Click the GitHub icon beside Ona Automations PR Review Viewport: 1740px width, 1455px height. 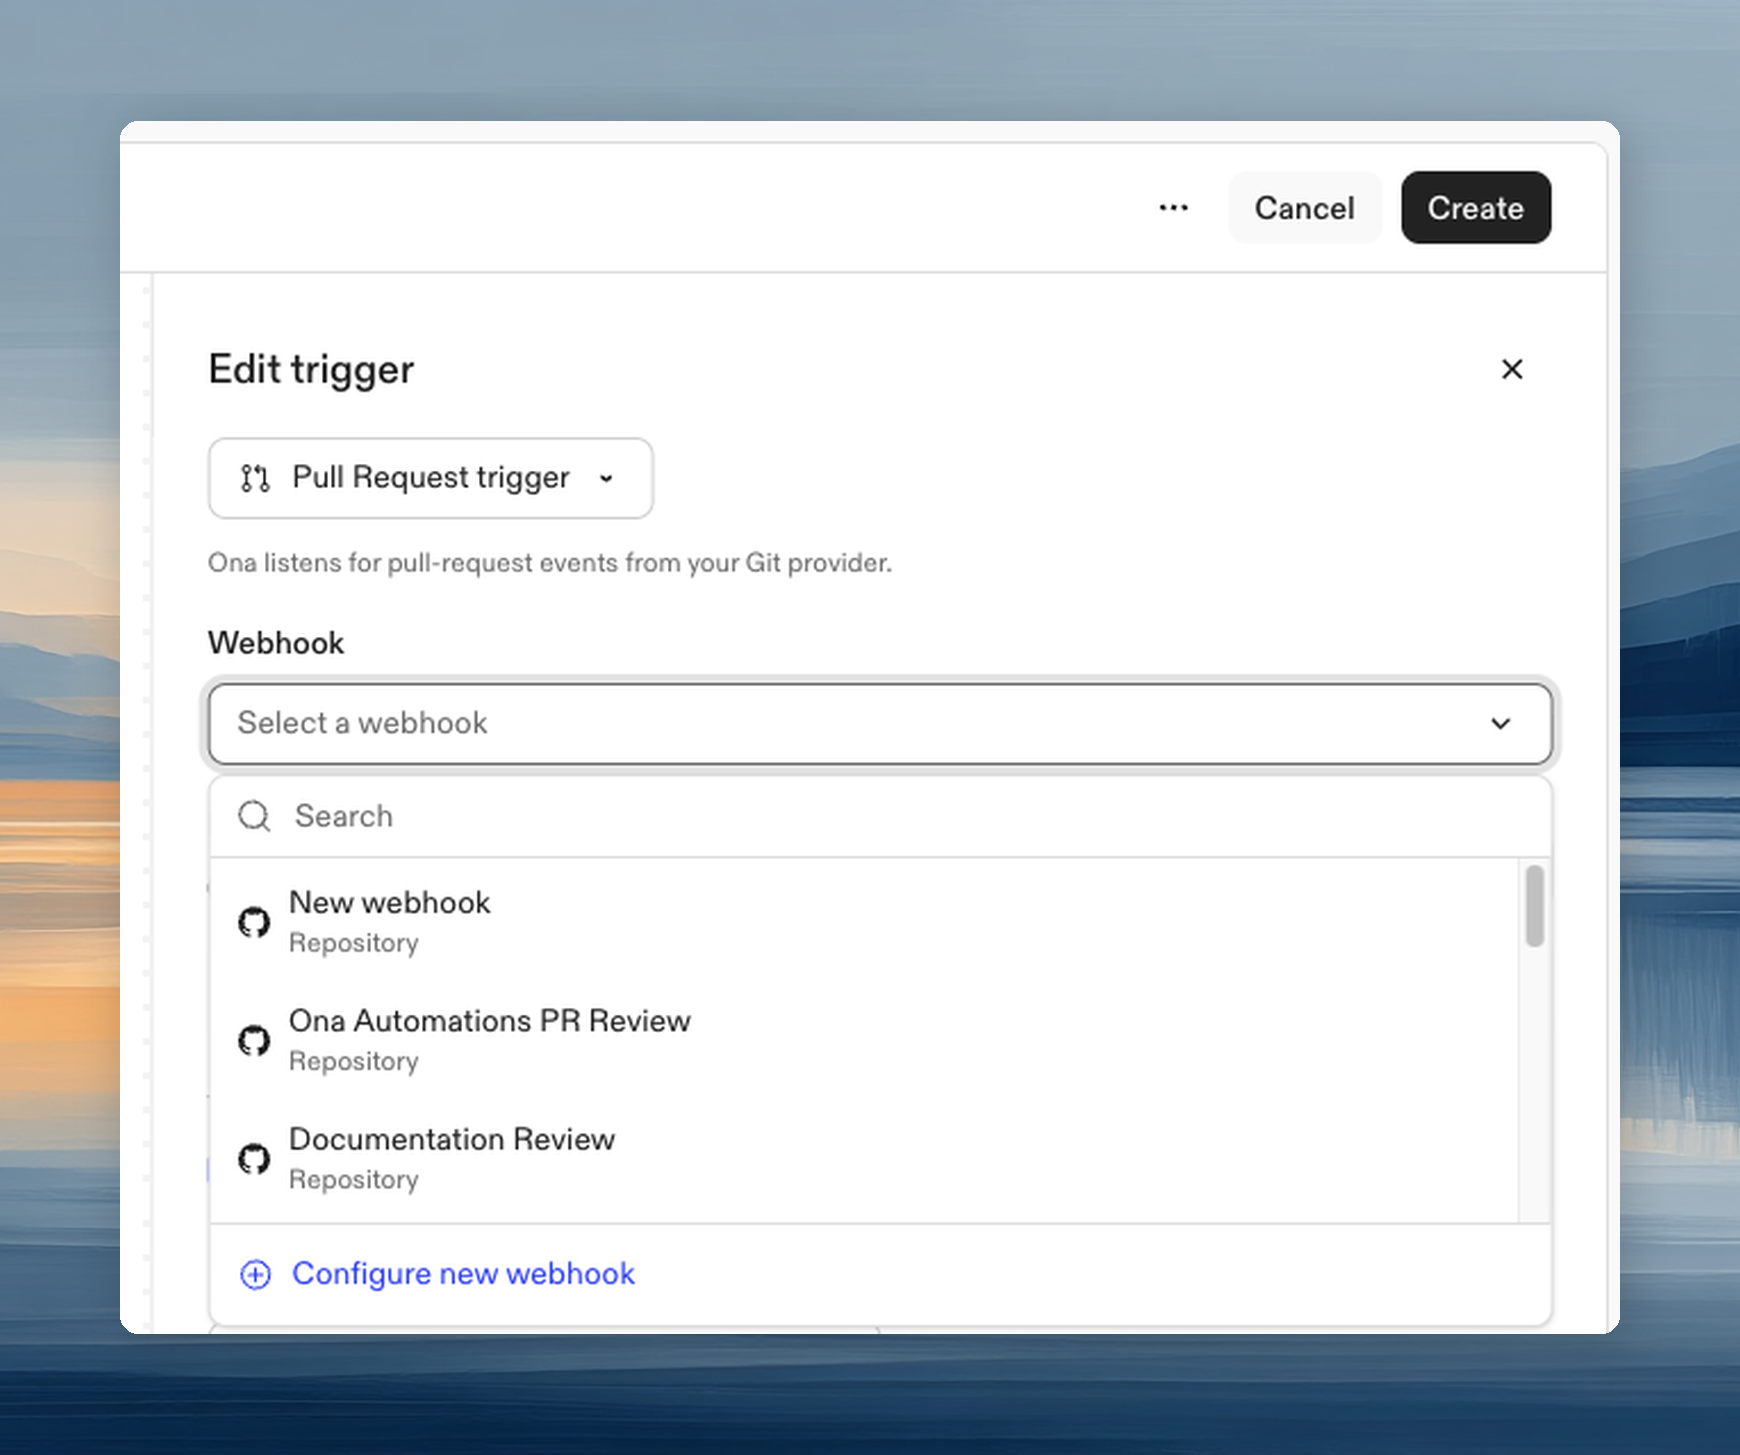tap(255, 1040)
